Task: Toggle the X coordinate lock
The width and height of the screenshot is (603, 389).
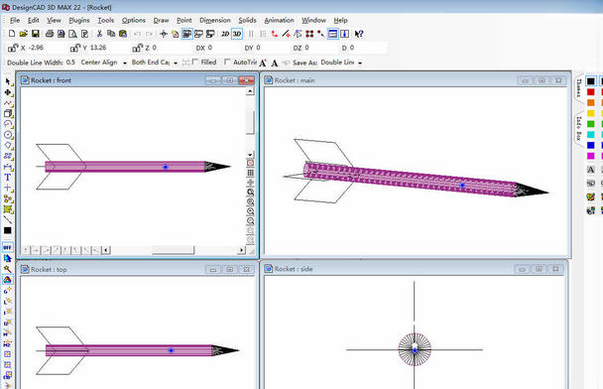Action: pyautogui.click(x=12, y=48)
